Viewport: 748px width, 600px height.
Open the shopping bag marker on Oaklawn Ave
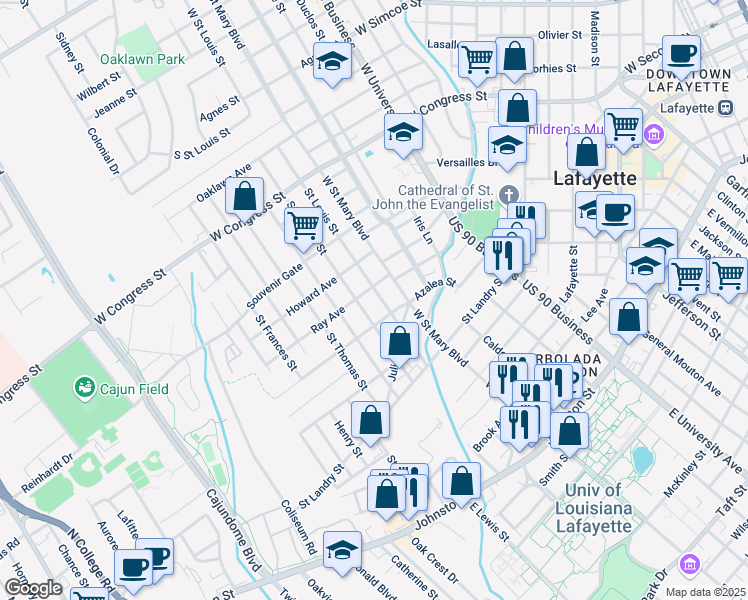(244, 197)
